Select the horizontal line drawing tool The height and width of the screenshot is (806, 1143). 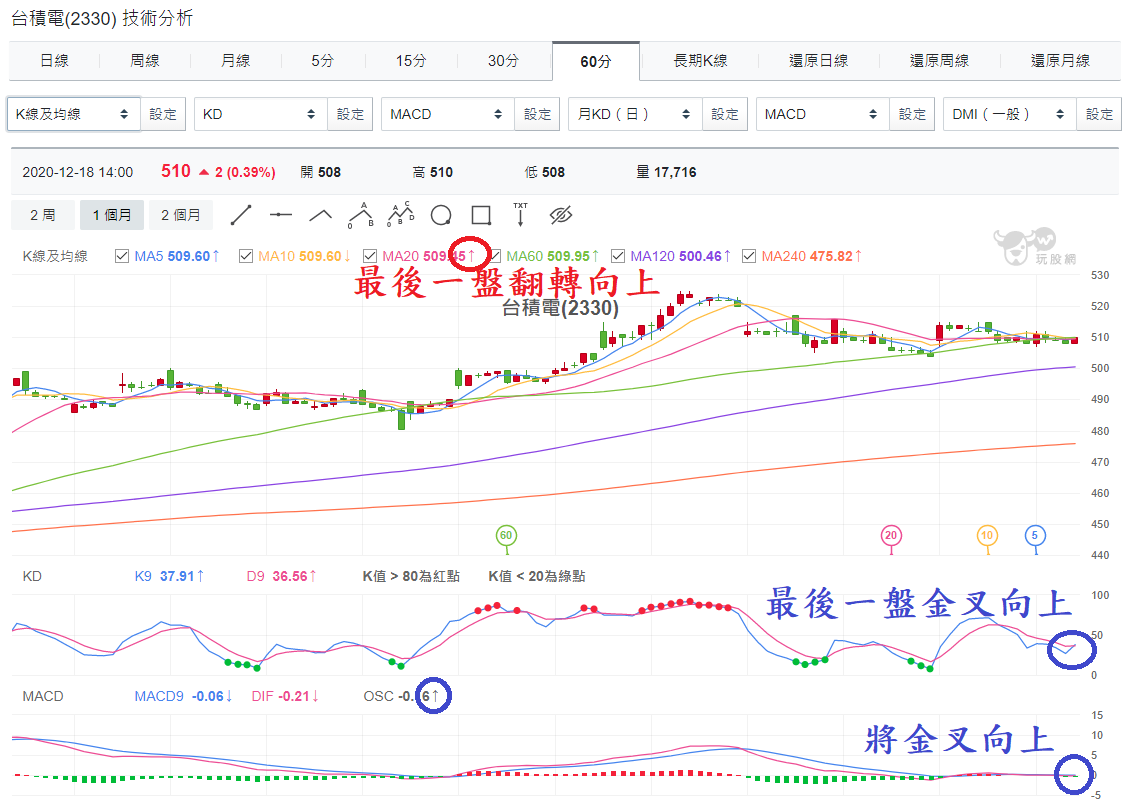point(281,215)
